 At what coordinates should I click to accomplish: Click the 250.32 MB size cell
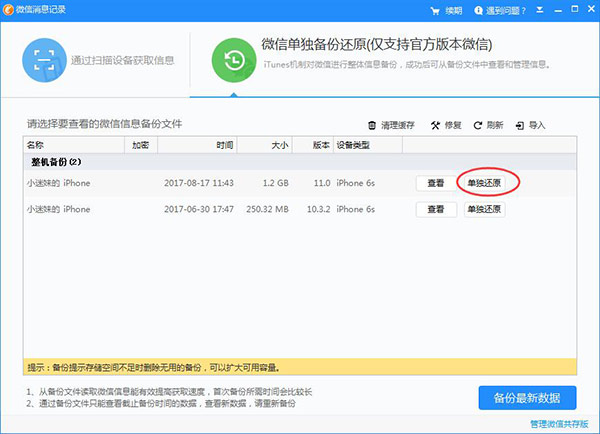click(267, 209)
